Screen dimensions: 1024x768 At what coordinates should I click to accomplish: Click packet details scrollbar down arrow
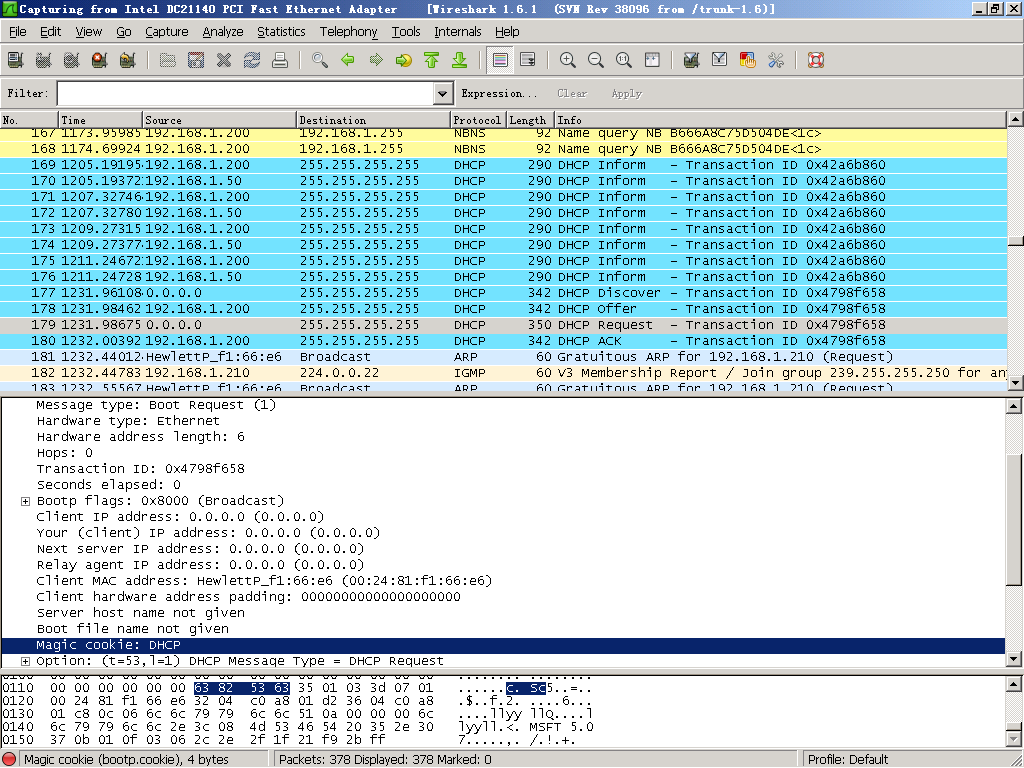(1014, 659)
